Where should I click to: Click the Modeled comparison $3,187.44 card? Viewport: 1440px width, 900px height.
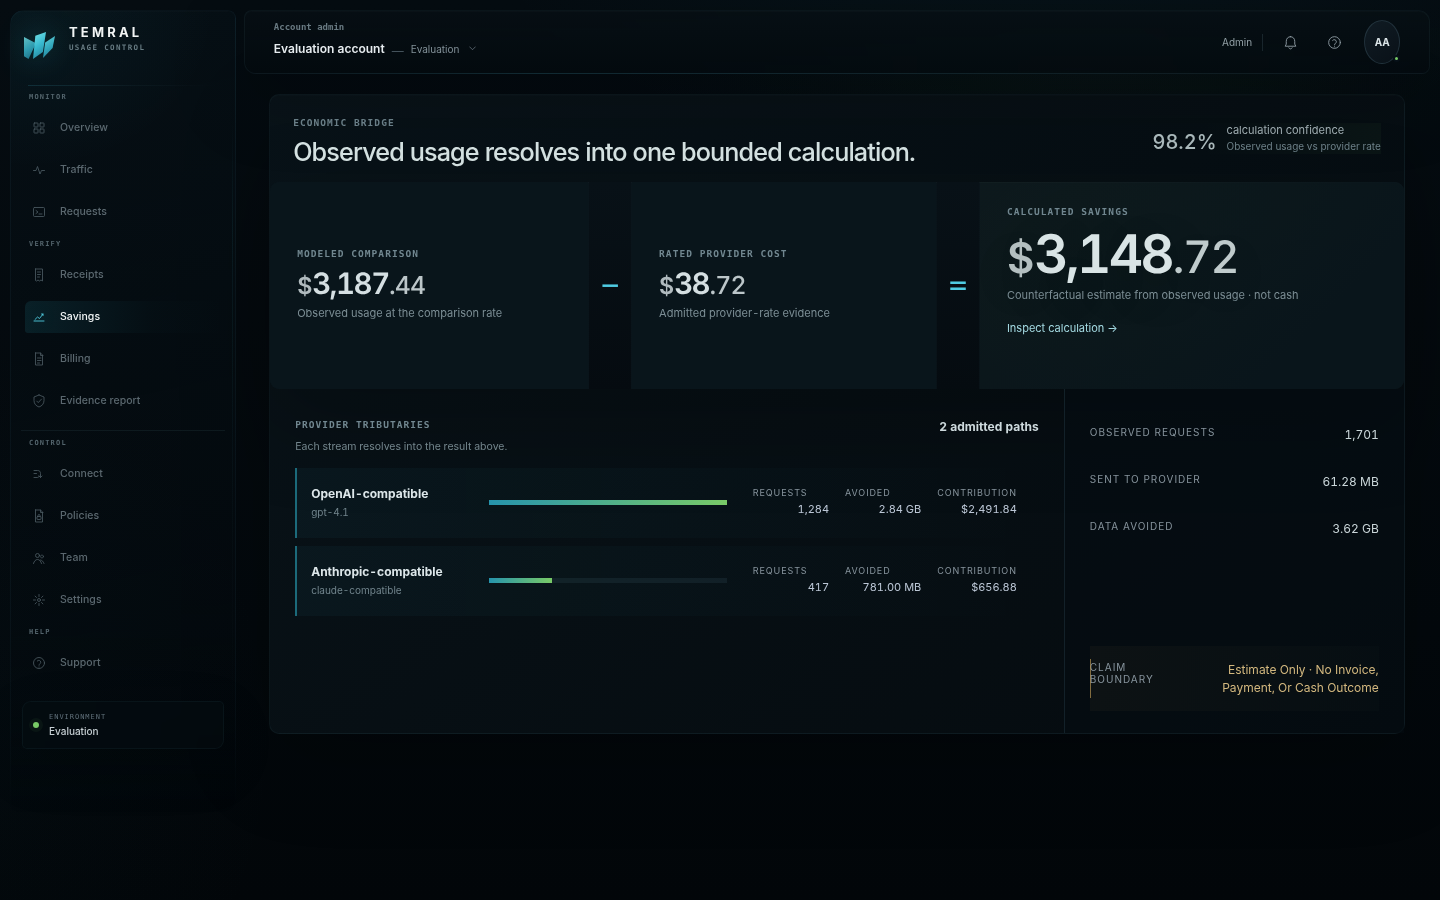click(430, 286)
